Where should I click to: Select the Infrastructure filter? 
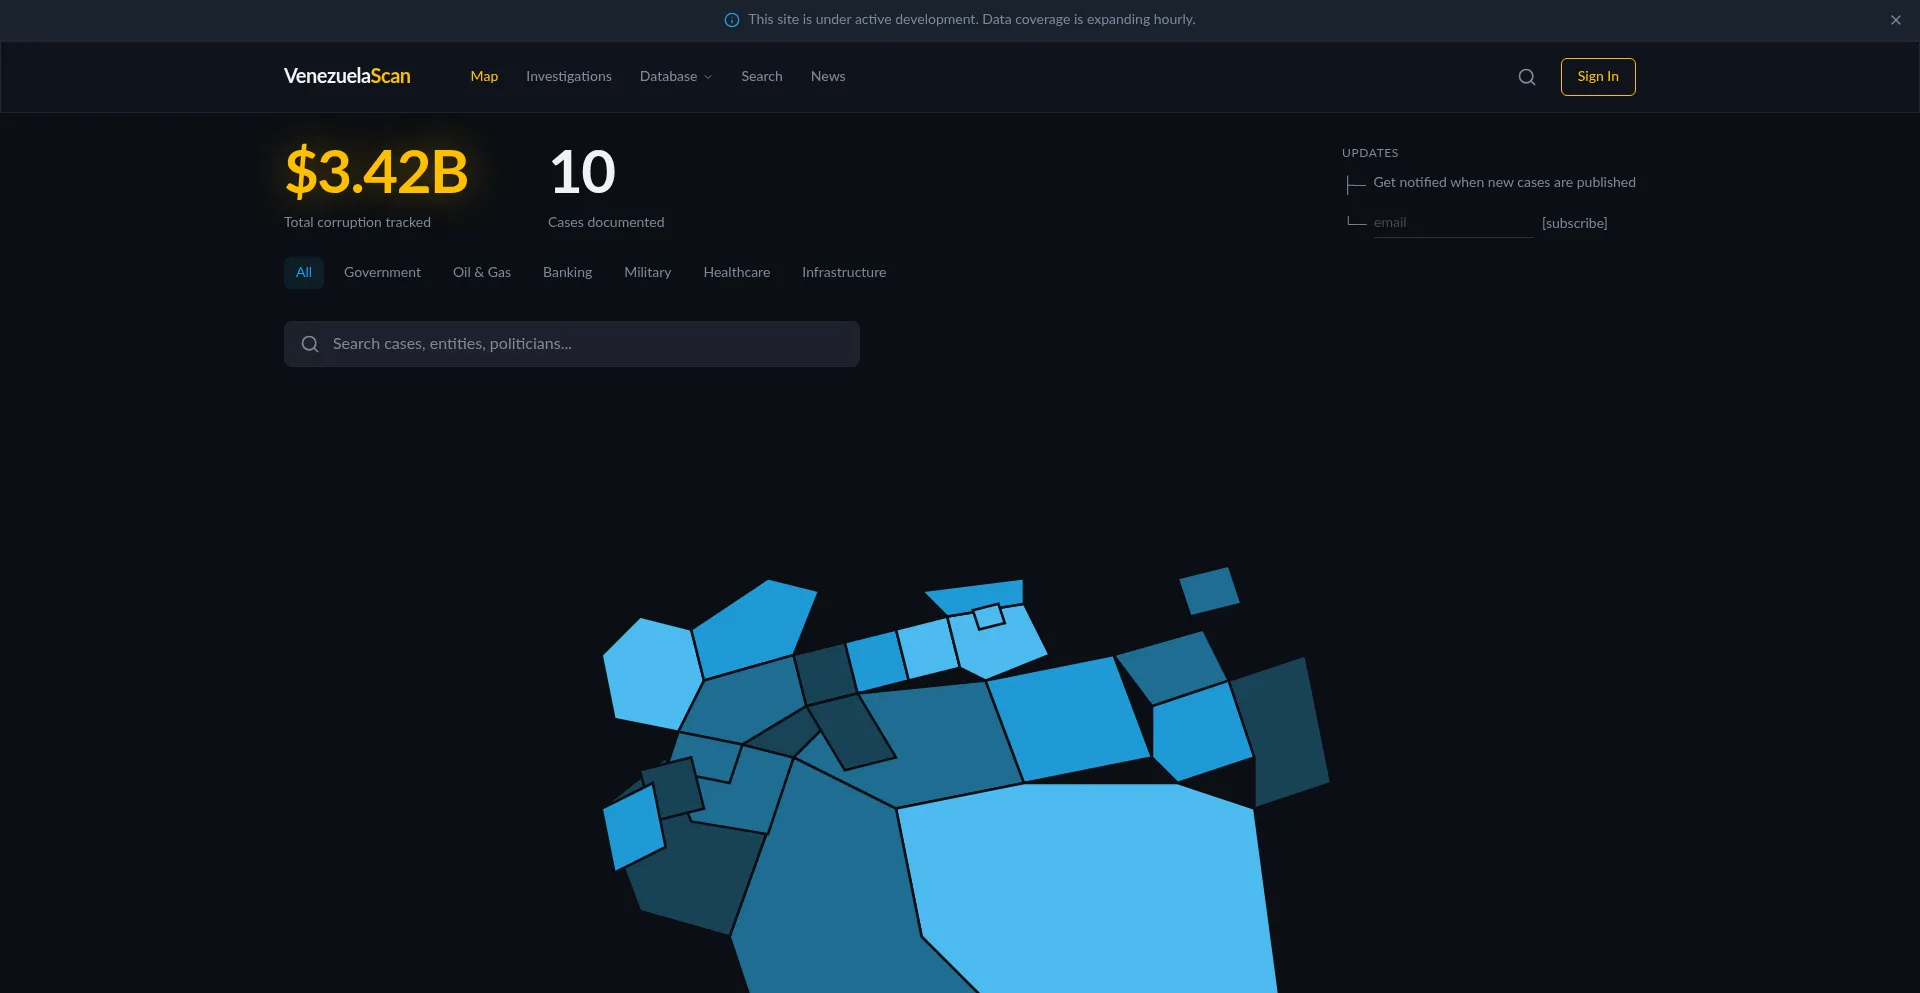[x=843, y=273]
